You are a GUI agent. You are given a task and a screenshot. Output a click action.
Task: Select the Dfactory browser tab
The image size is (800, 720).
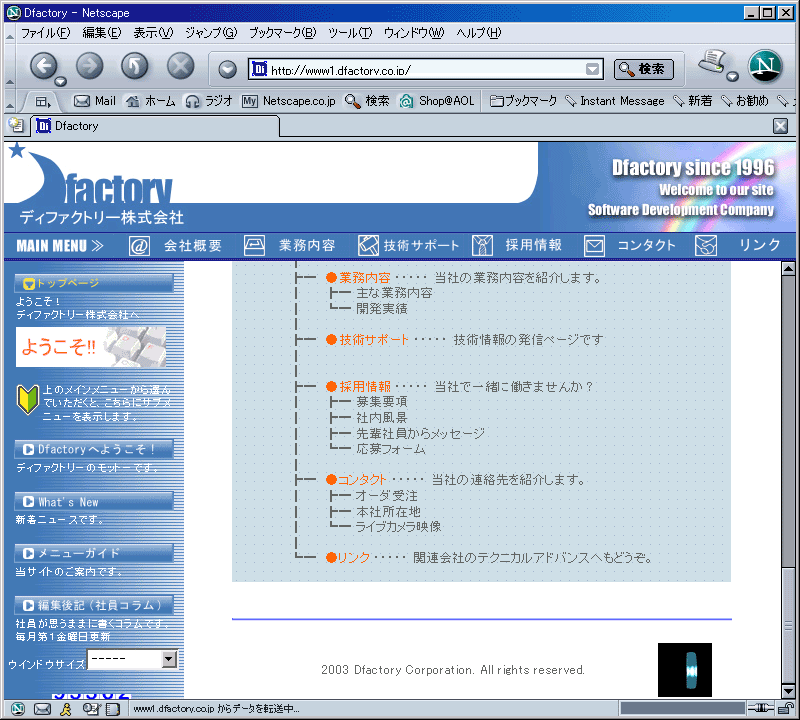tap(155, 126)
